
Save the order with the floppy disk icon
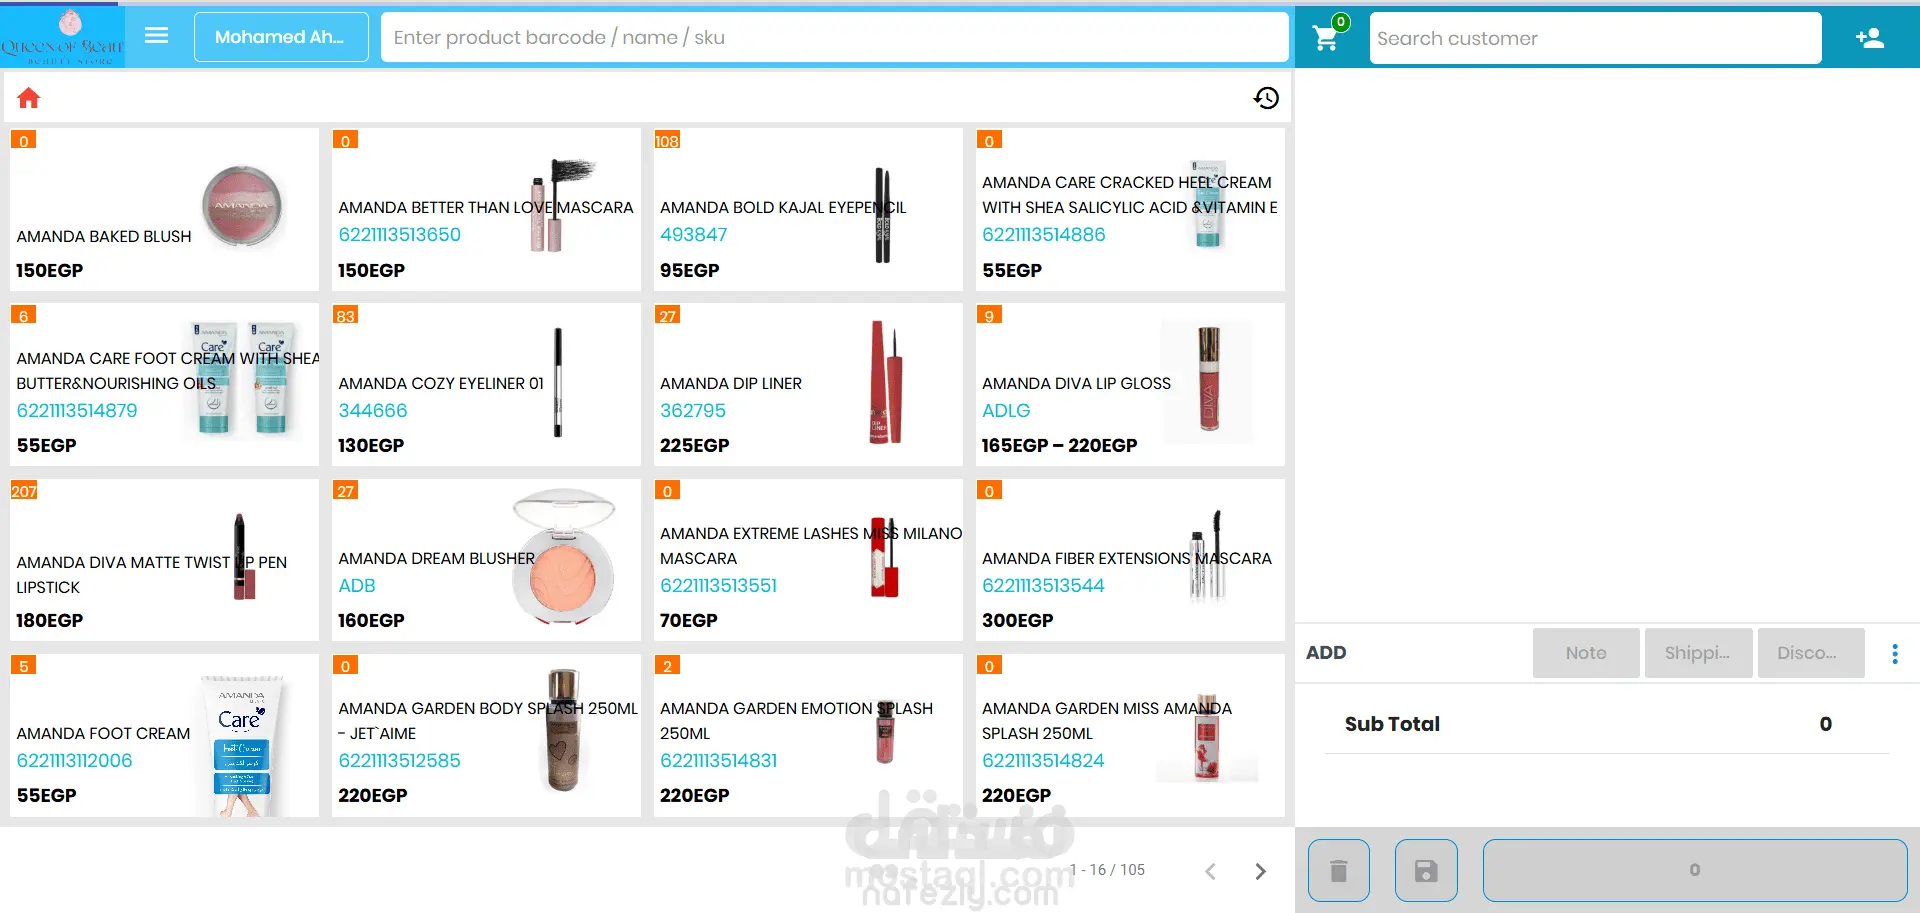click(x=1426, y=870)
